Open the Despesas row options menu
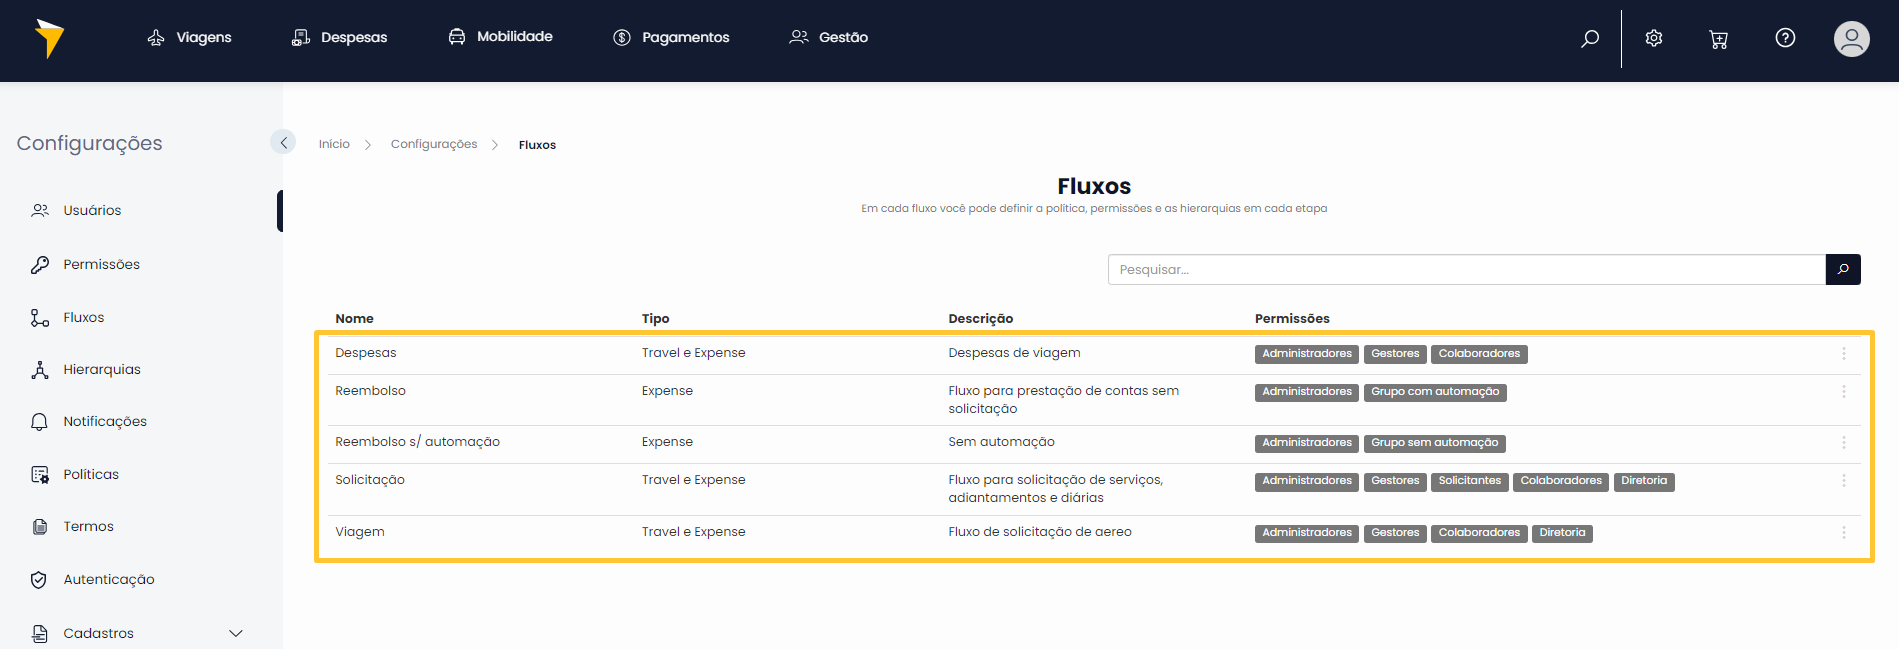1899x649 pixels. tap(1844, 353)
